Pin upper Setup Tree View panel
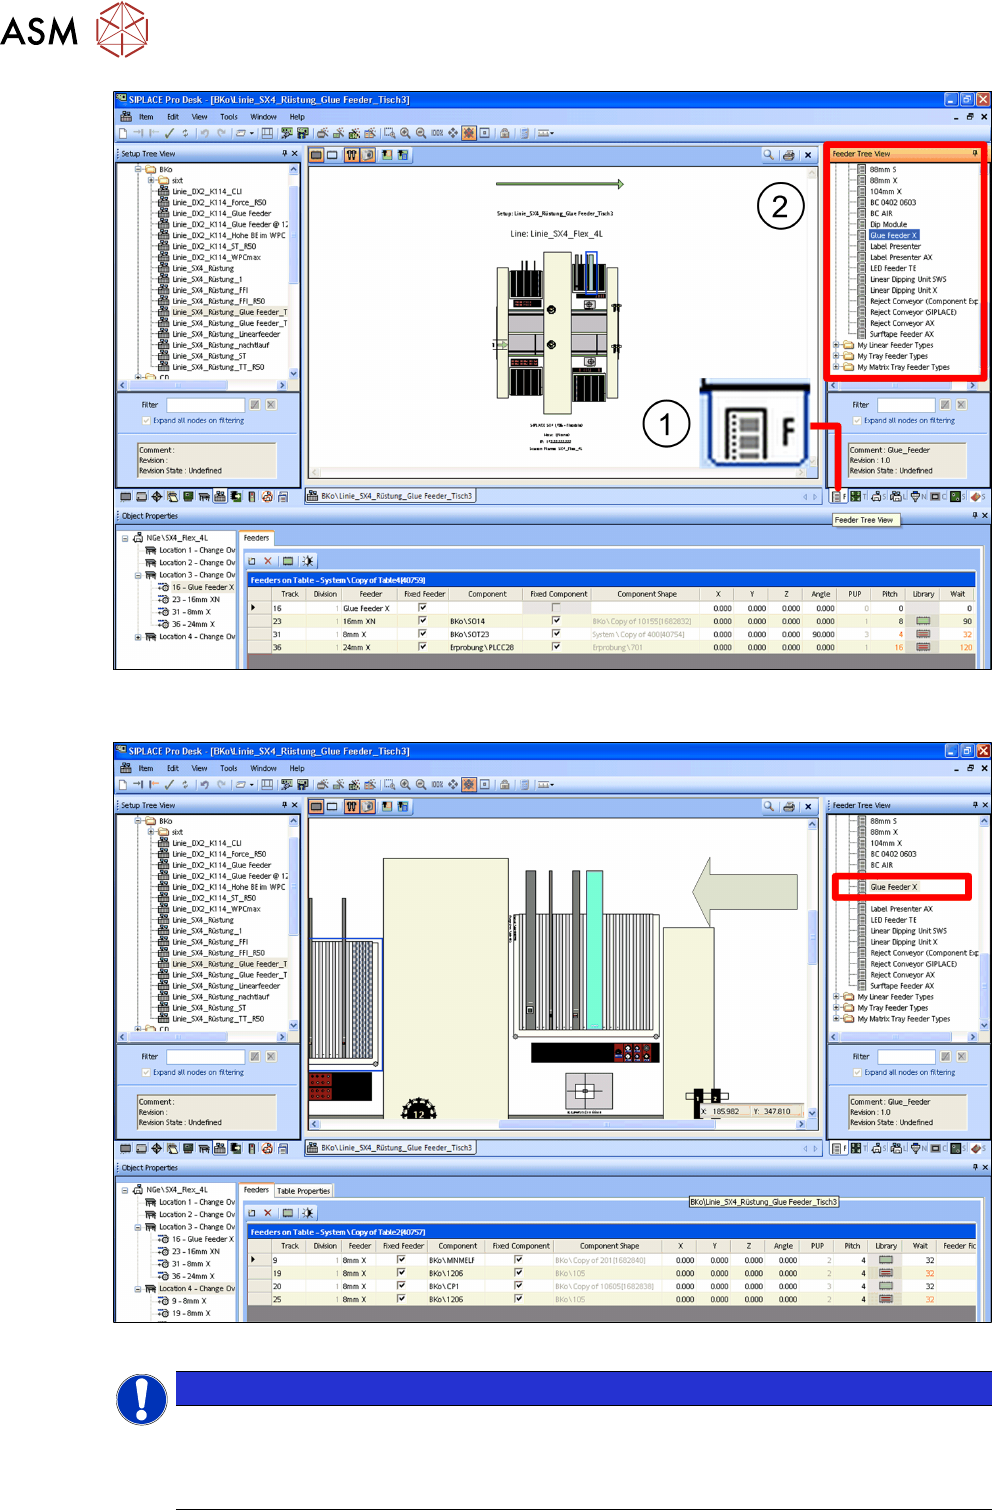This screenshot has width=992, height=1510. tap(284, 154)
